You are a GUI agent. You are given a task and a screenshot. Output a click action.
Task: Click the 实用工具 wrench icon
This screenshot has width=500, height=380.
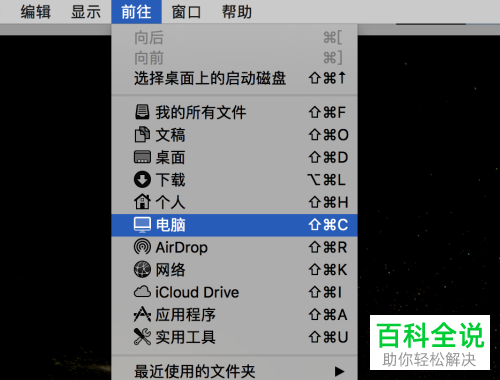142,337
